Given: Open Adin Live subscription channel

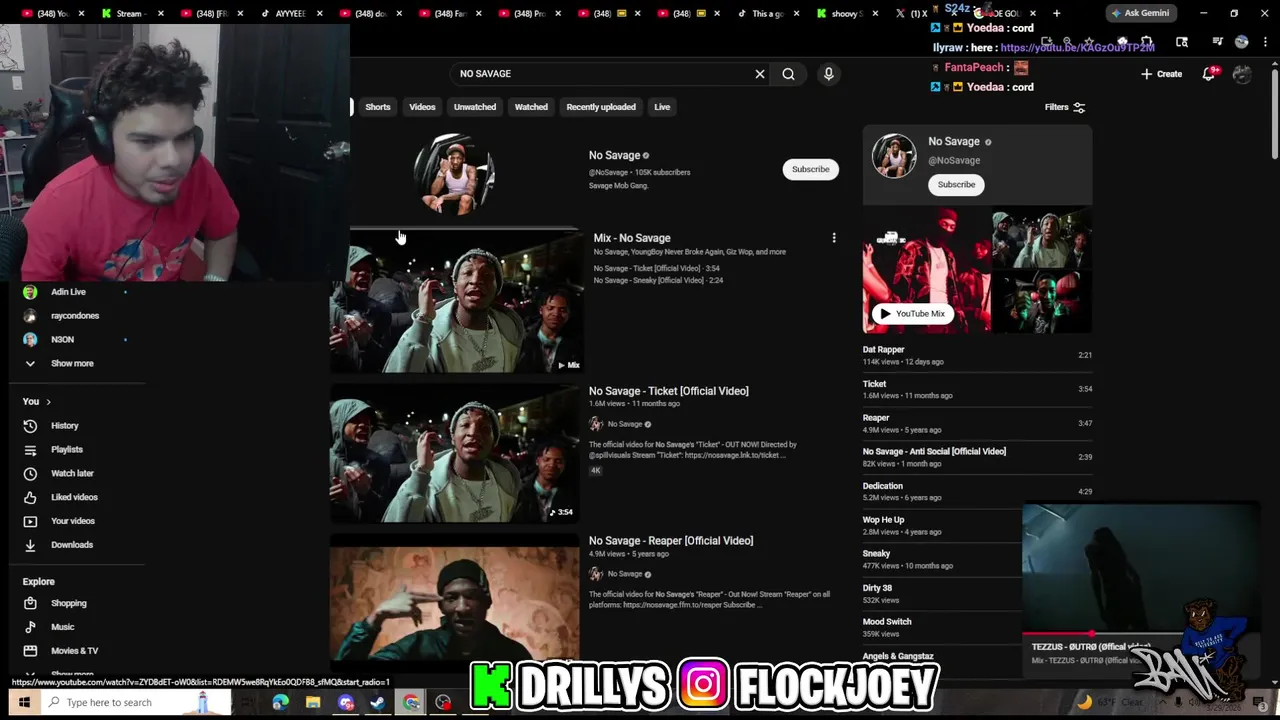Looking at the screenshot, I should 68,292.
